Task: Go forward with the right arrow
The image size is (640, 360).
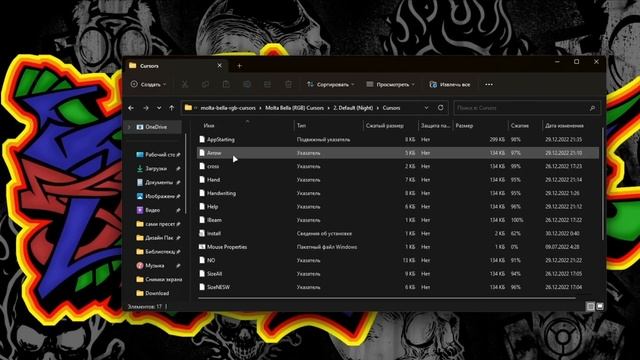Action: click(x=146, y=108)
